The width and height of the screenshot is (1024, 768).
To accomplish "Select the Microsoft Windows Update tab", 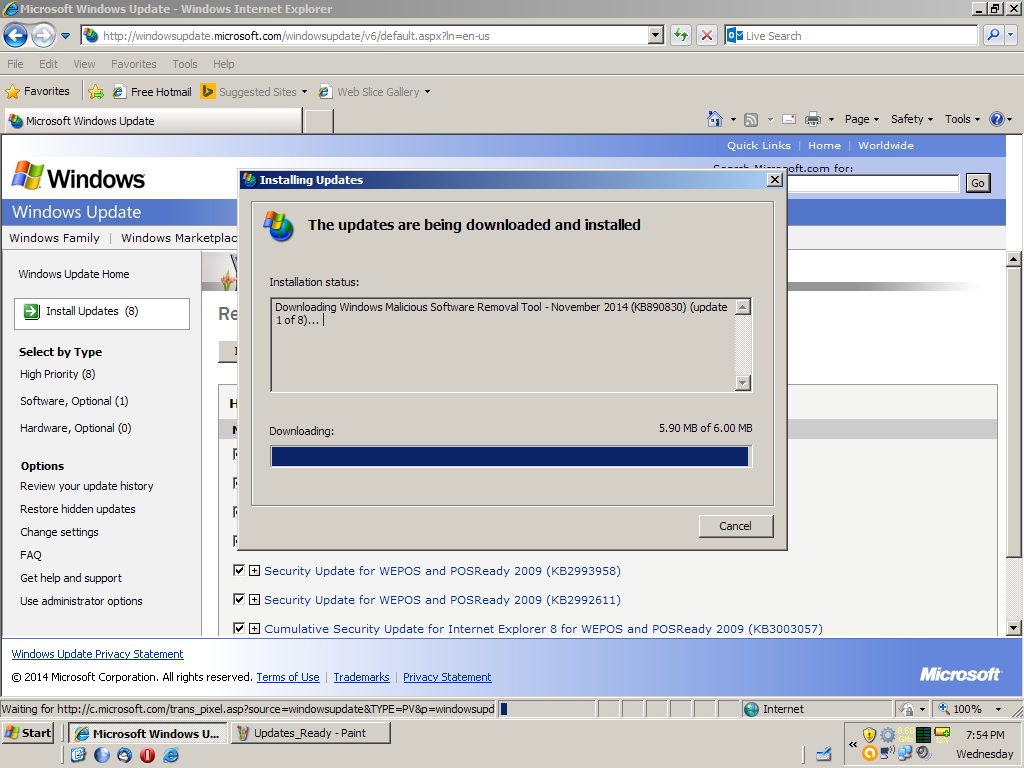I will [x=154, y=121].
